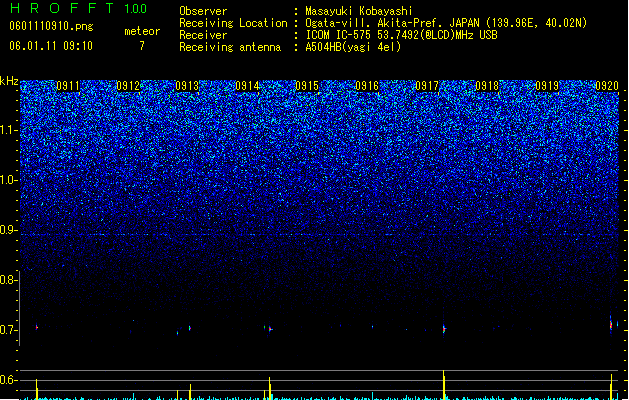
Task: Click the 0916 time marker
Action: coord(367,86)
